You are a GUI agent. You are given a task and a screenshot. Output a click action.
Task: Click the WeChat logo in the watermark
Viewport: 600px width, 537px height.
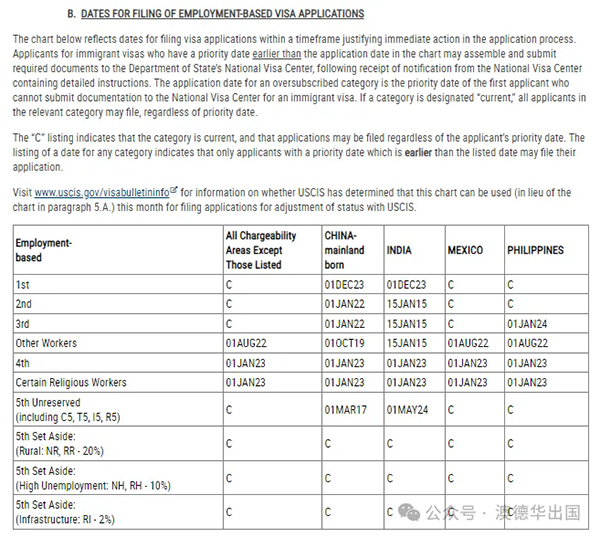(409, 512)
